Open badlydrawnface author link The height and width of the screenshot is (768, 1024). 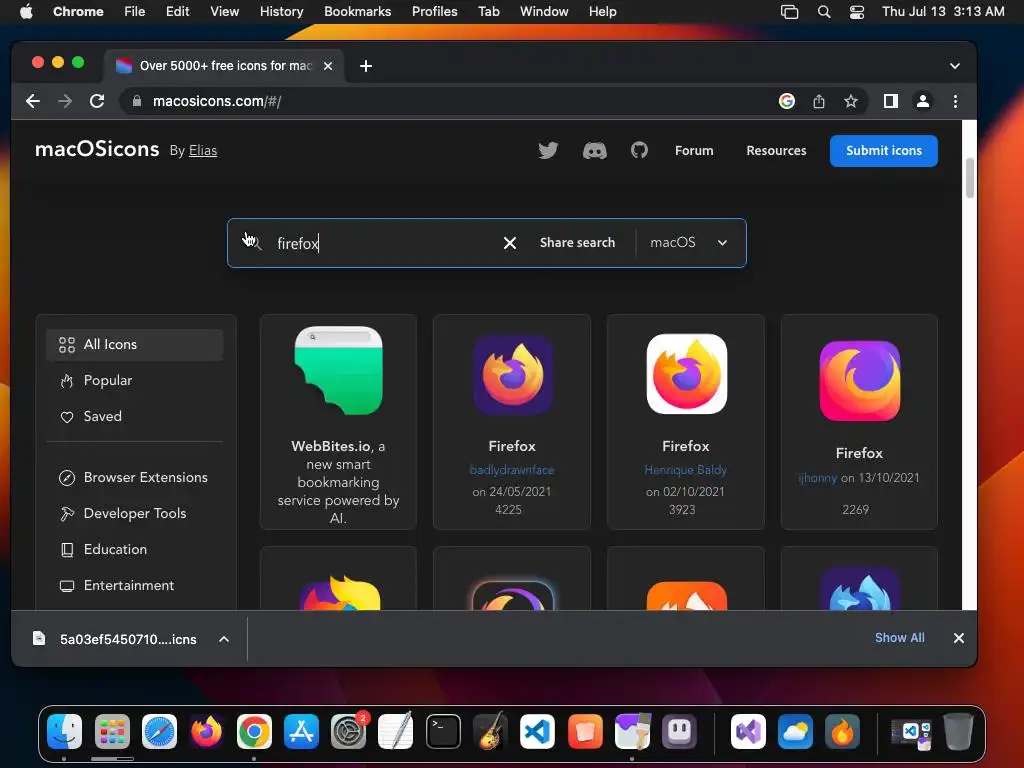pyautogui.click(x=512, y=470)
